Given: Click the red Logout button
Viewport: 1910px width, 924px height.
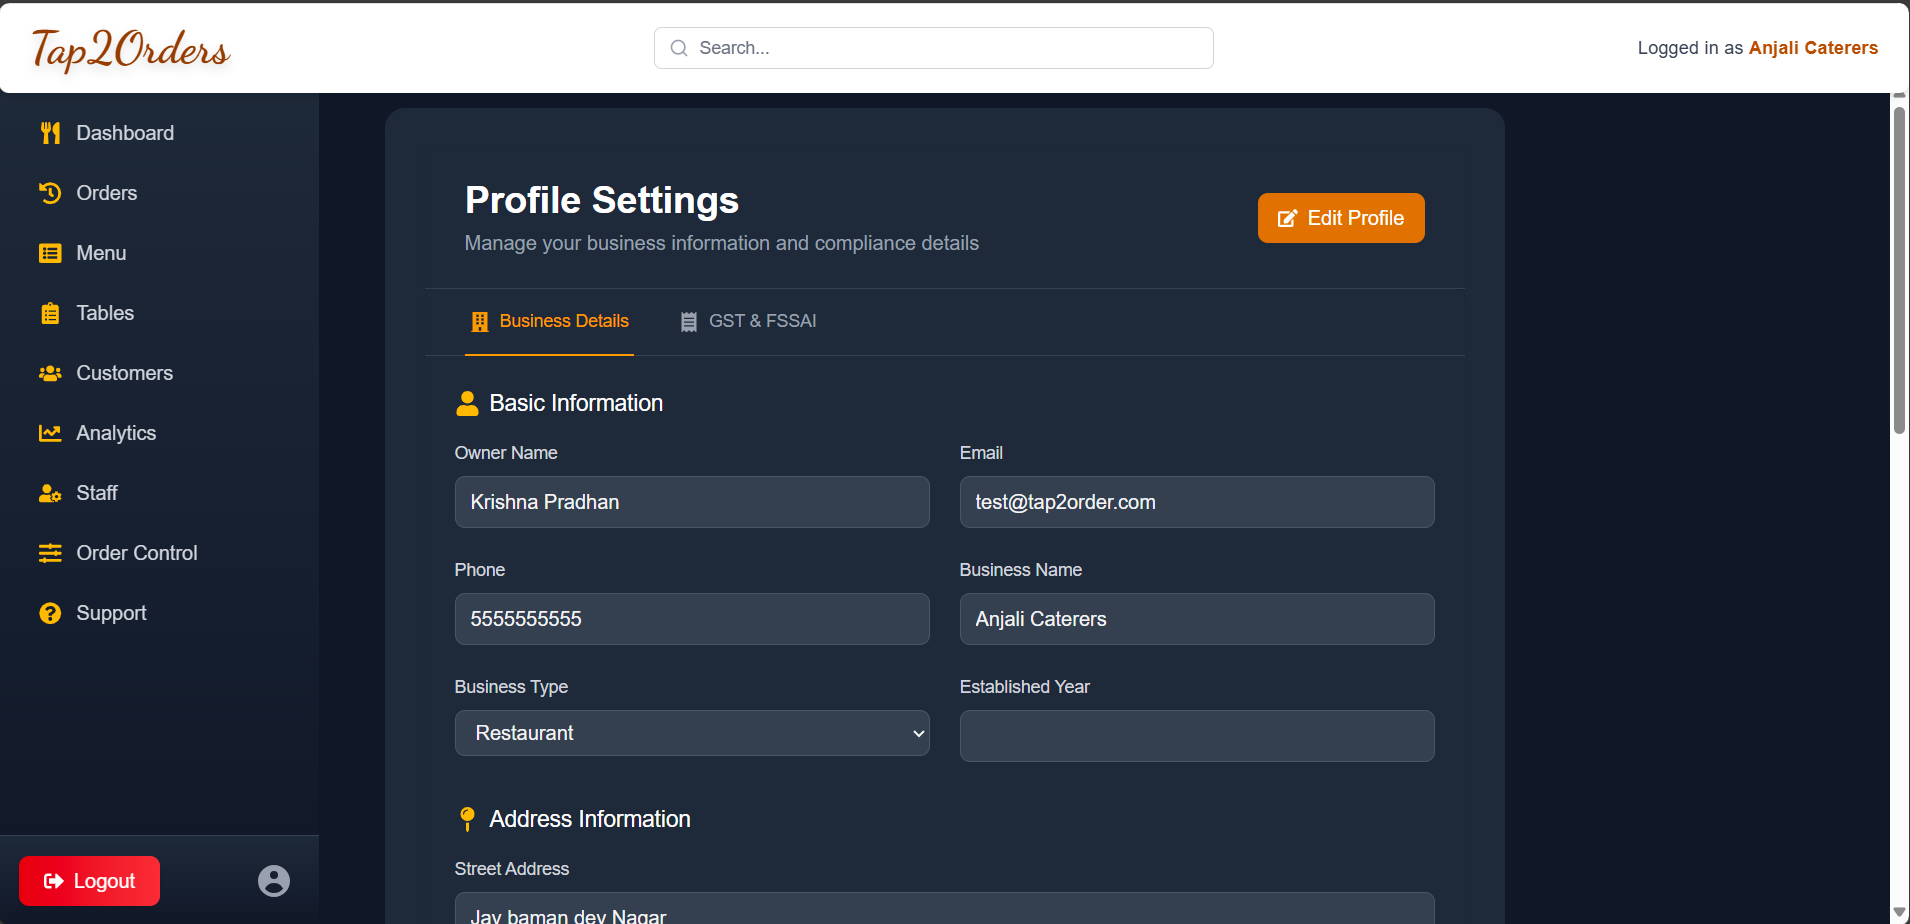Looking at the screenshot, I should click(x=89, y=881).
